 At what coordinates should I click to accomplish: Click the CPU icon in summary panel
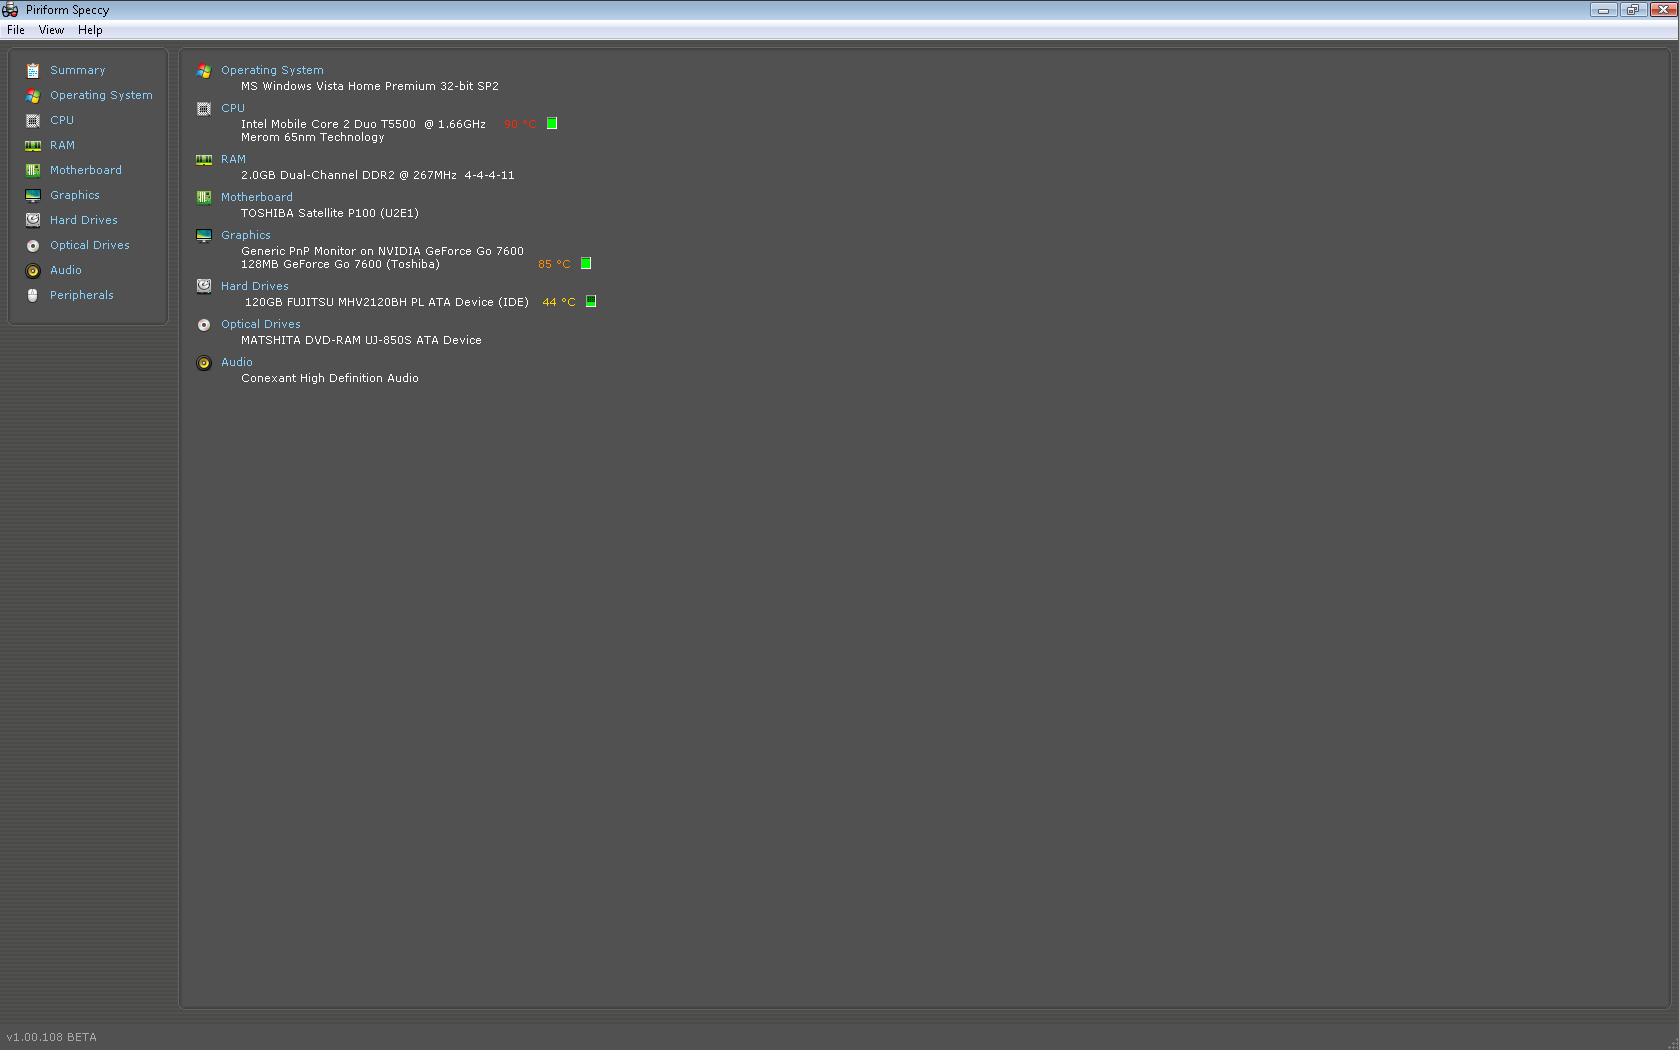point(204,108)
